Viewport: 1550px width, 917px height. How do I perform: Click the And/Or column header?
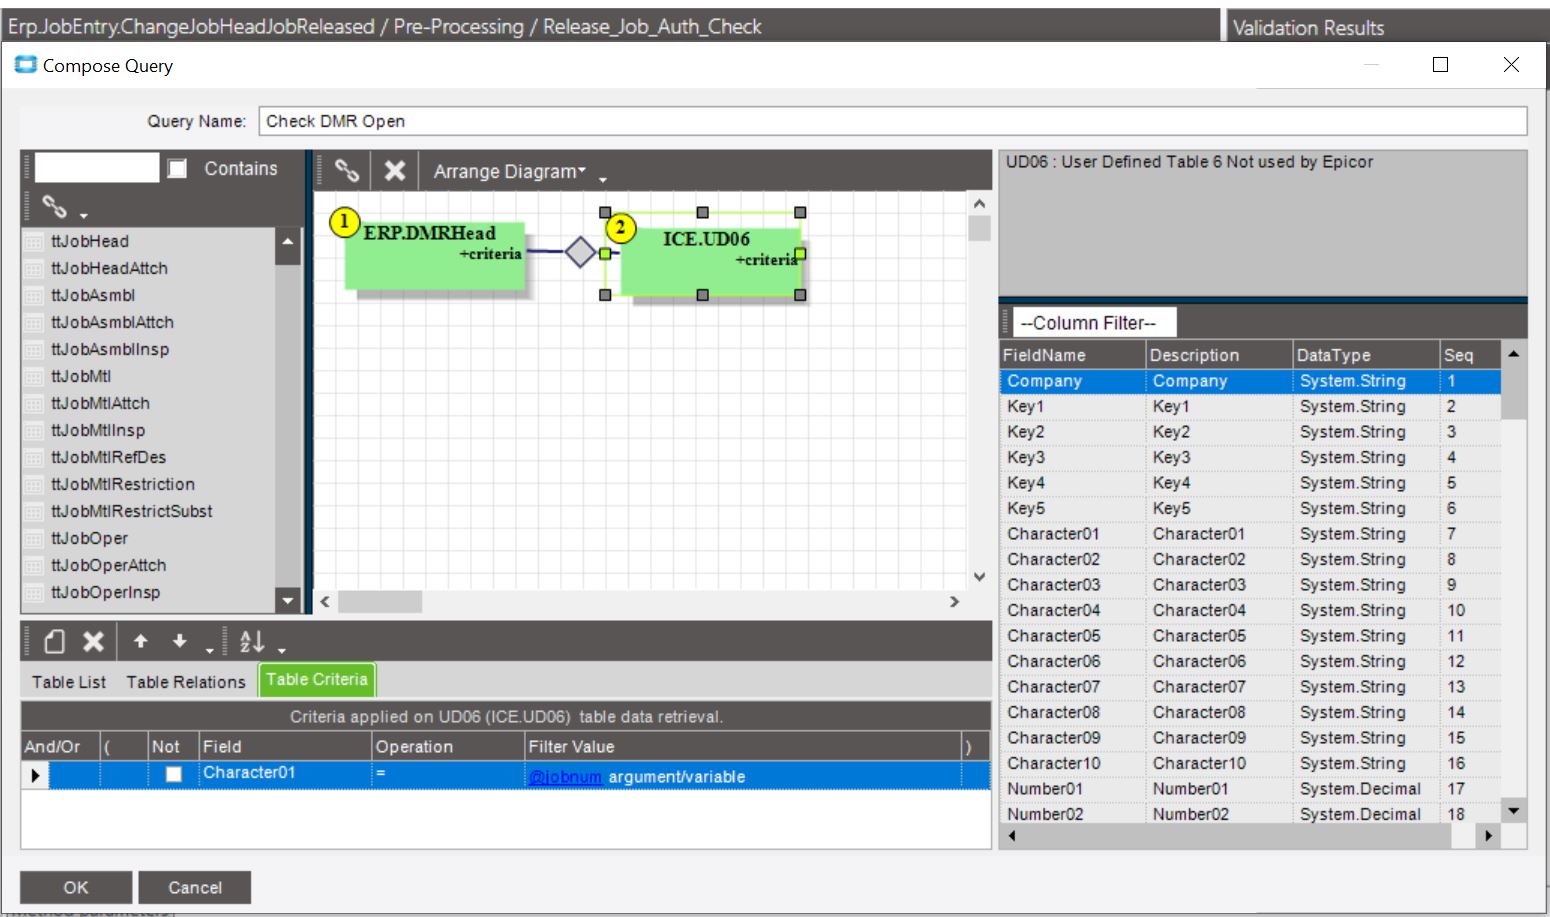click(x=60, y=746)
